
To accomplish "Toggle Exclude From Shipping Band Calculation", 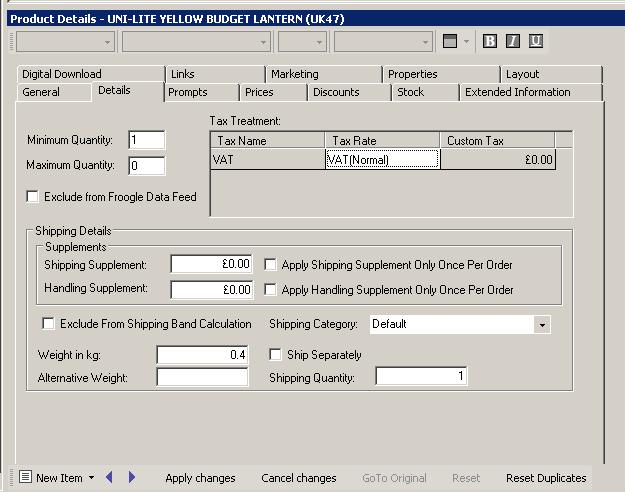I will [x=48, y=324].
